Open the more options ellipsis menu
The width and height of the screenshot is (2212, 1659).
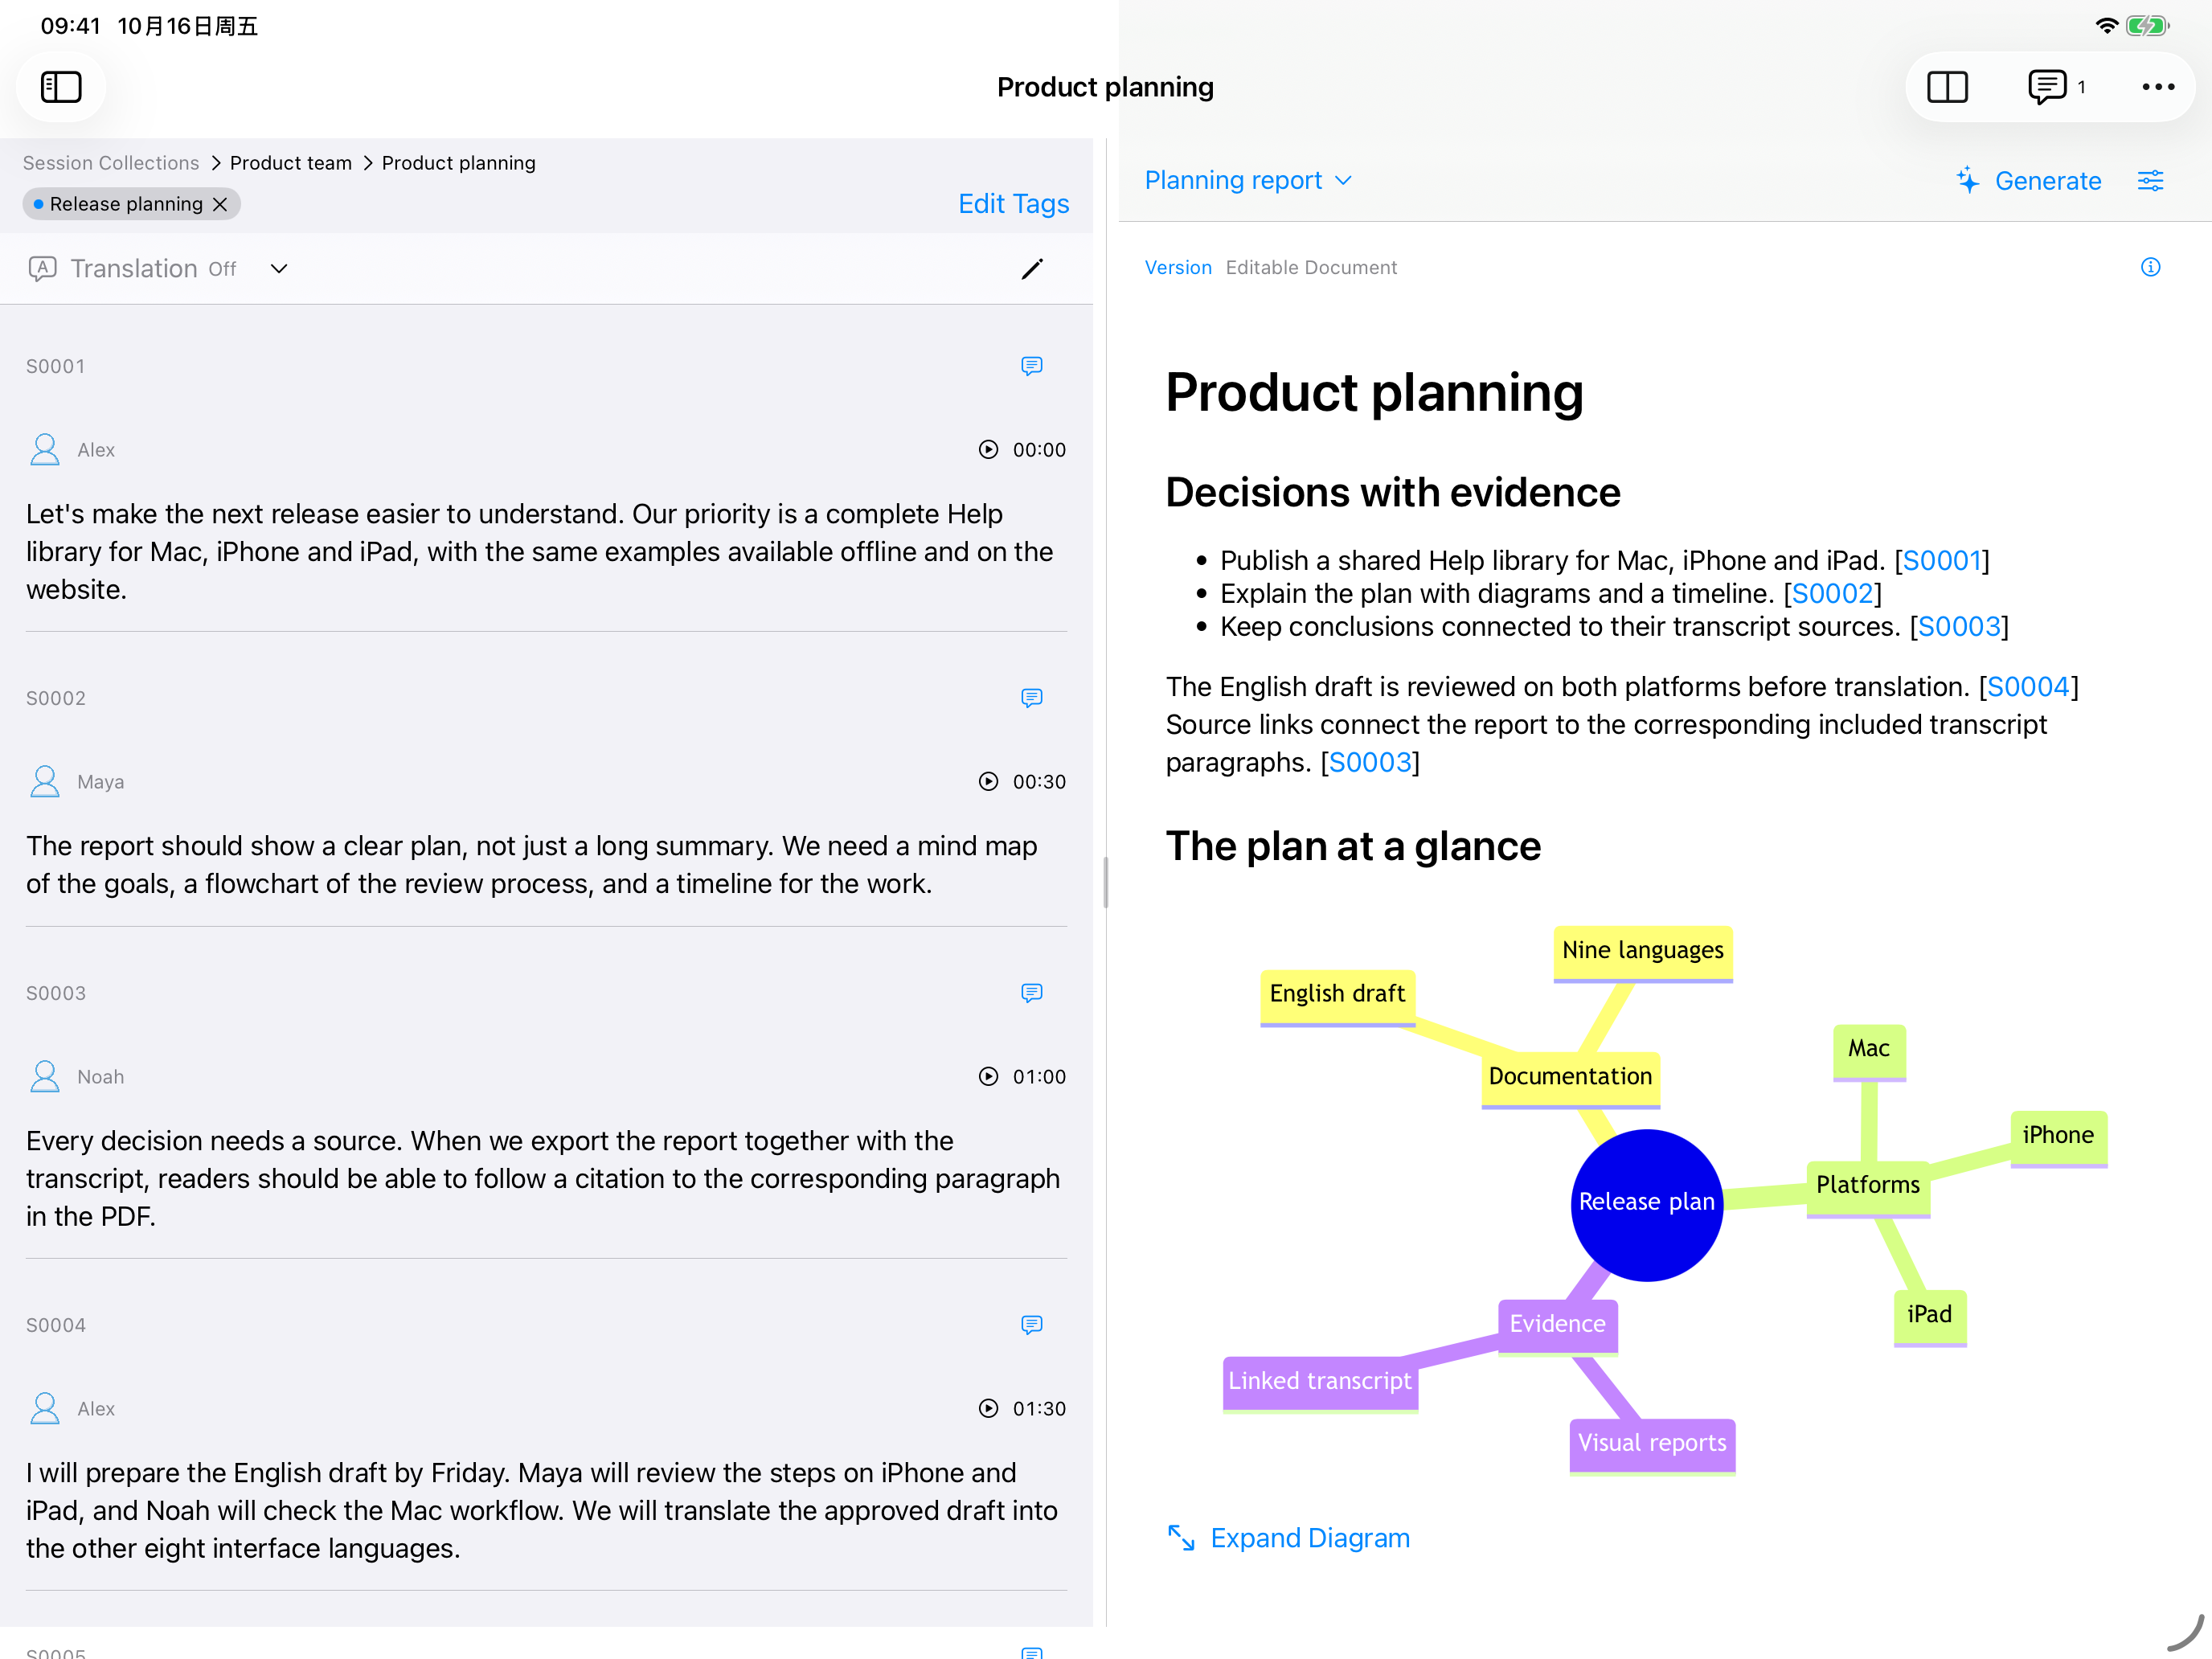2158,87
